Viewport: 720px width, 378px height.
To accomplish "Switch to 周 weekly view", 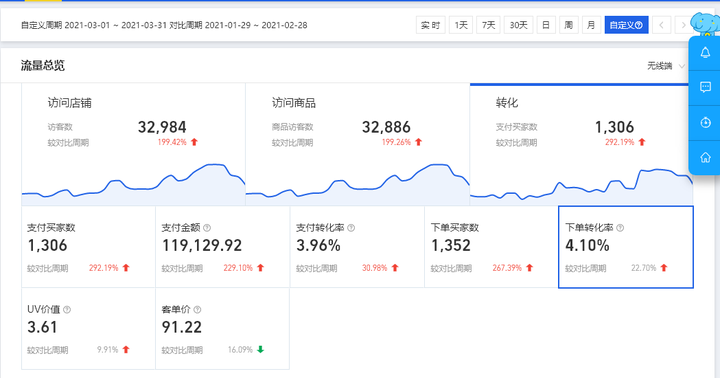I will coord(568,25).
